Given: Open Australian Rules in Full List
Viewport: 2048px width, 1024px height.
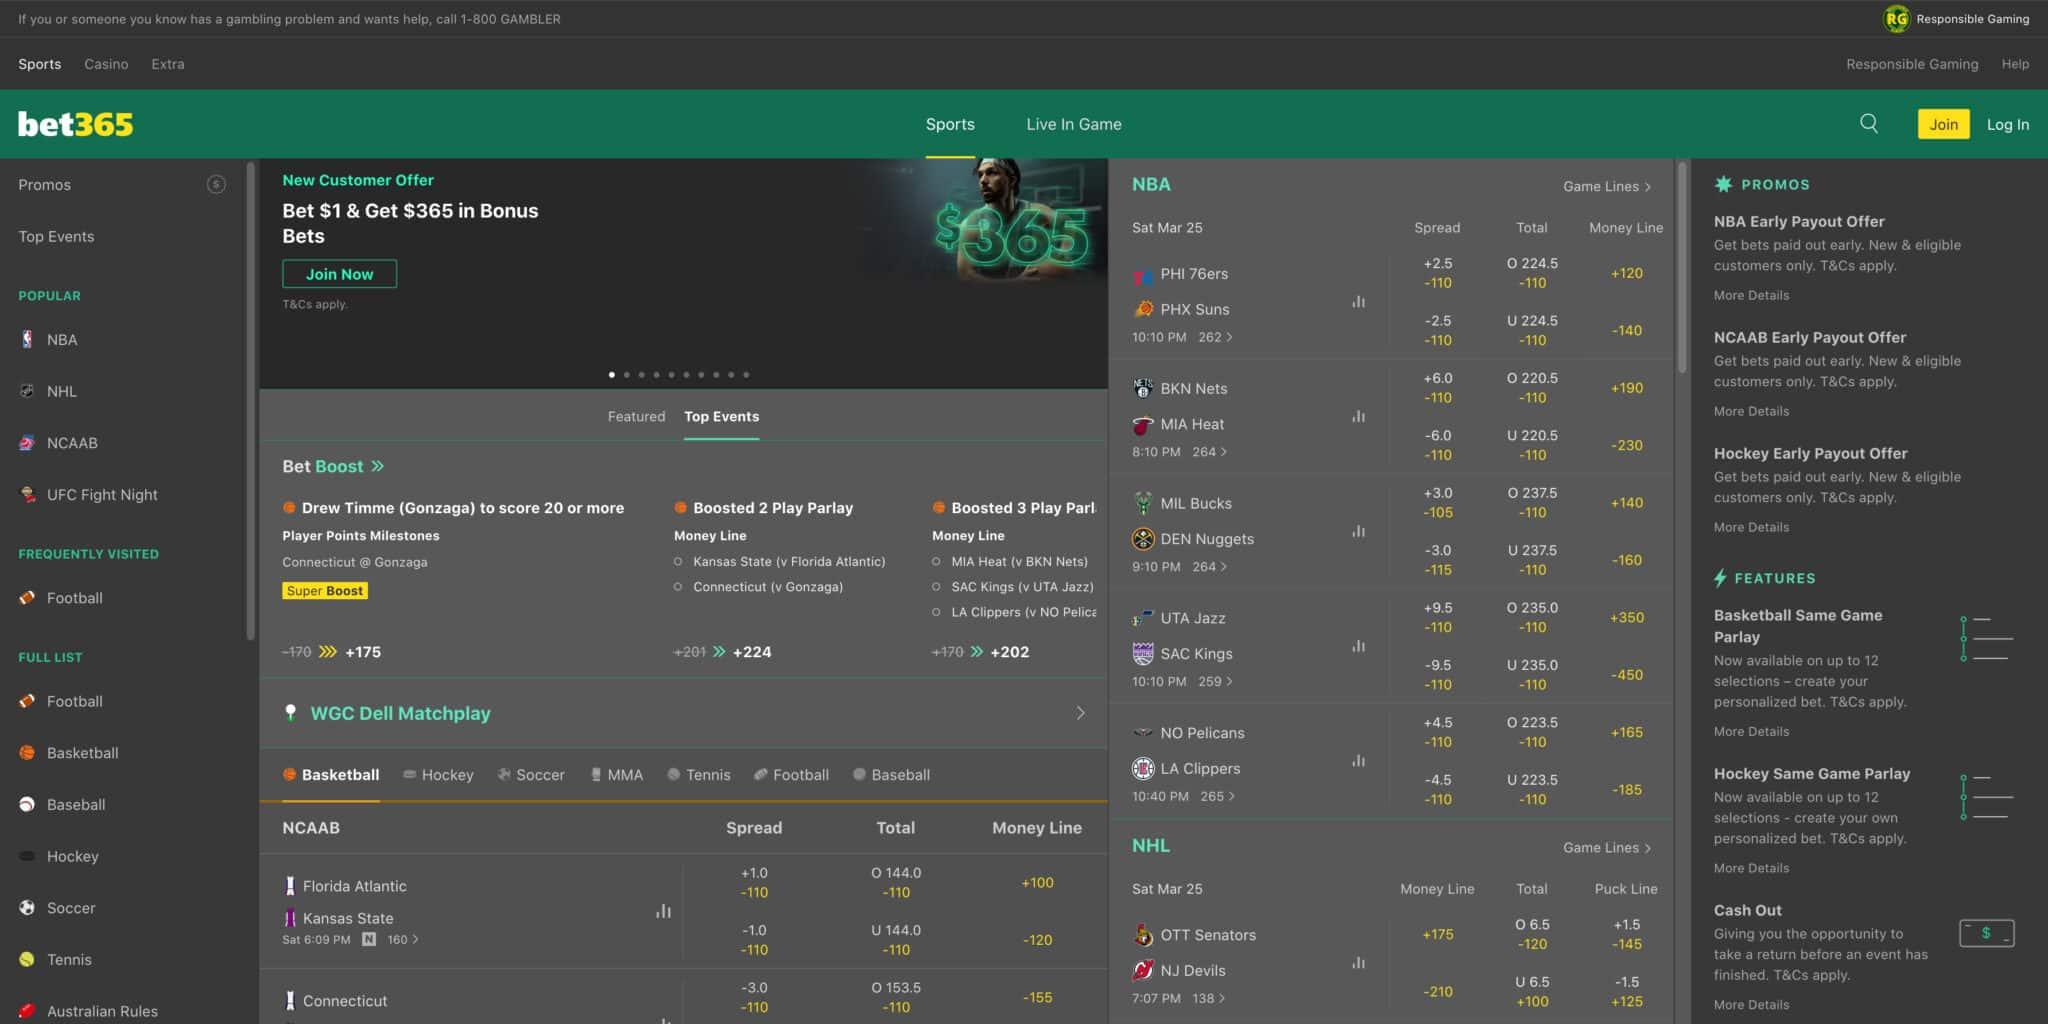Looking at the screenshot, I should click(x=102, y=1011).
